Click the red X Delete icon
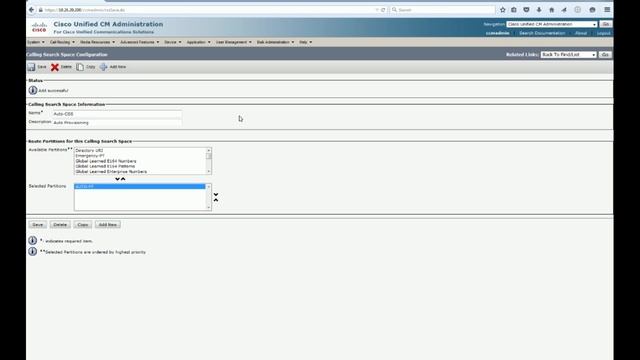Screen dimensions: 640x360 pos(55,67)
